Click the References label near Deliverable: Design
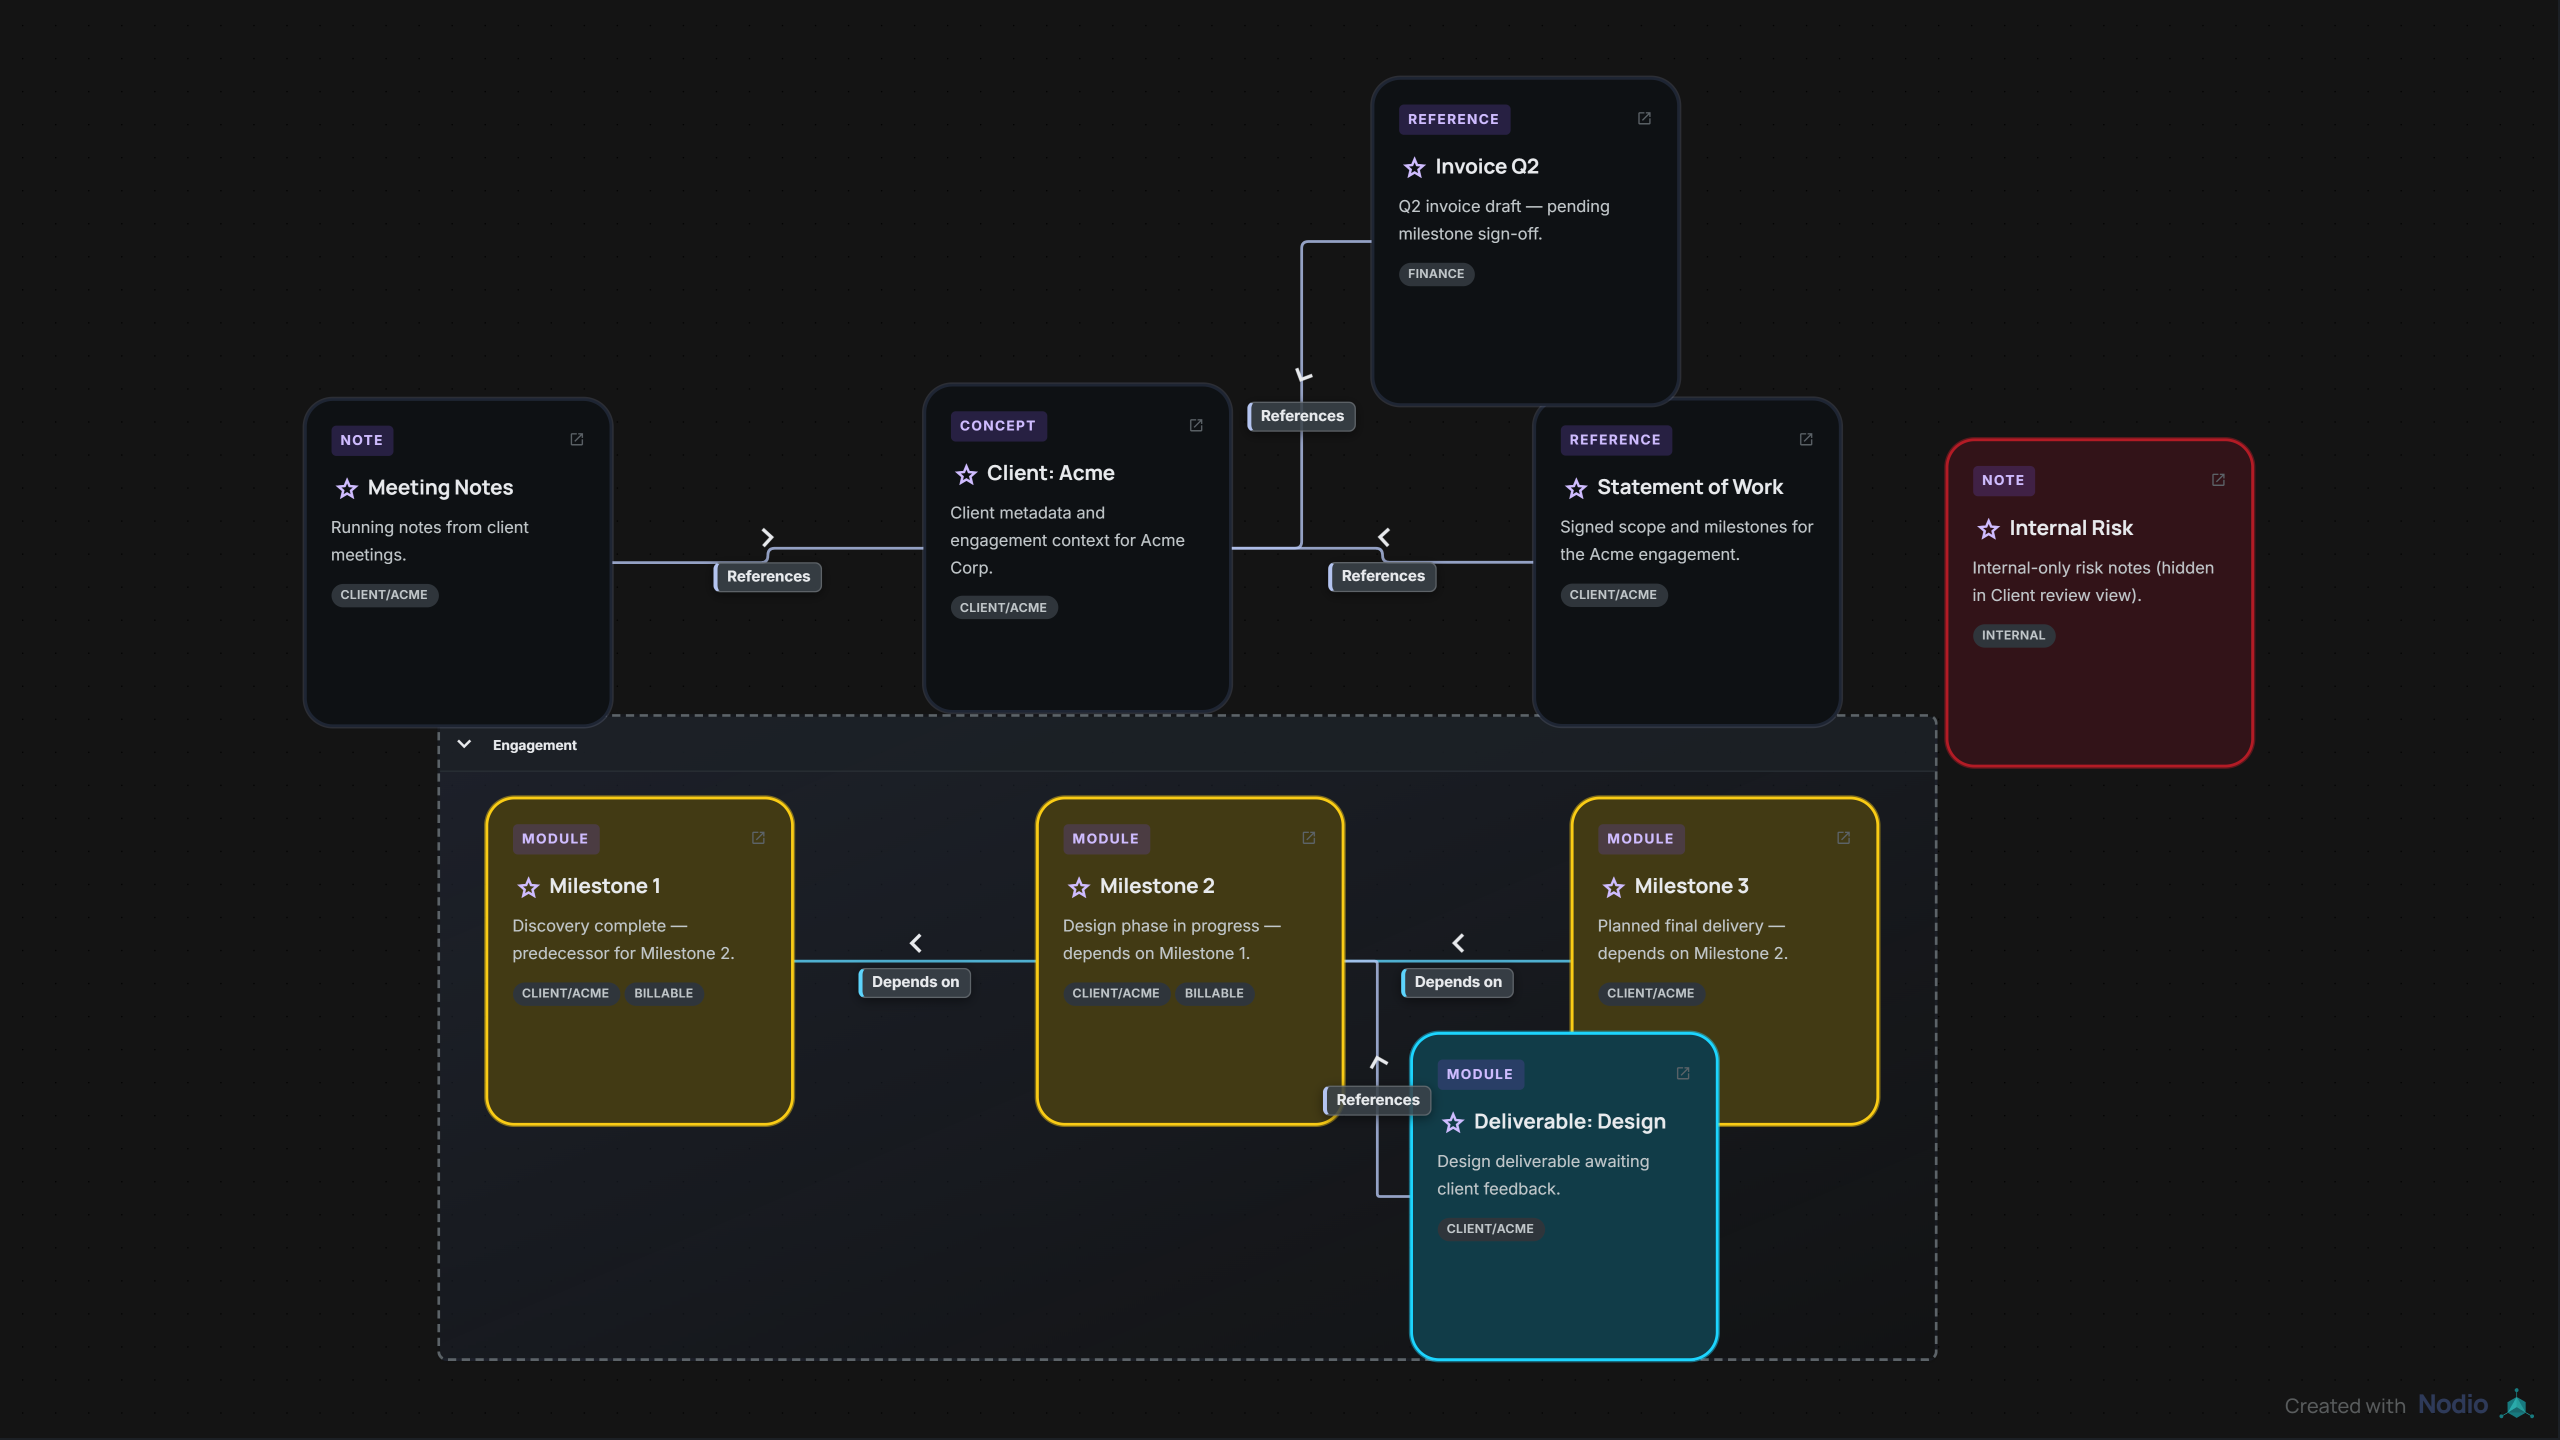 click(1377, 1100)
